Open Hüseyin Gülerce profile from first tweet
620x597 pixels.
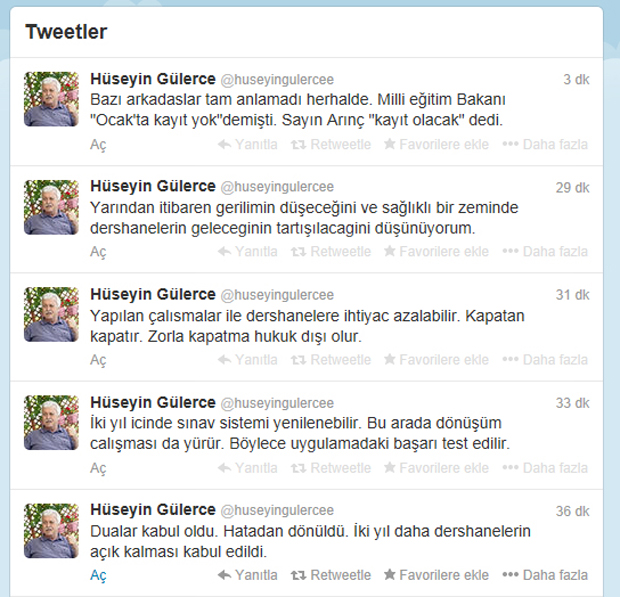tap(153, 79)
